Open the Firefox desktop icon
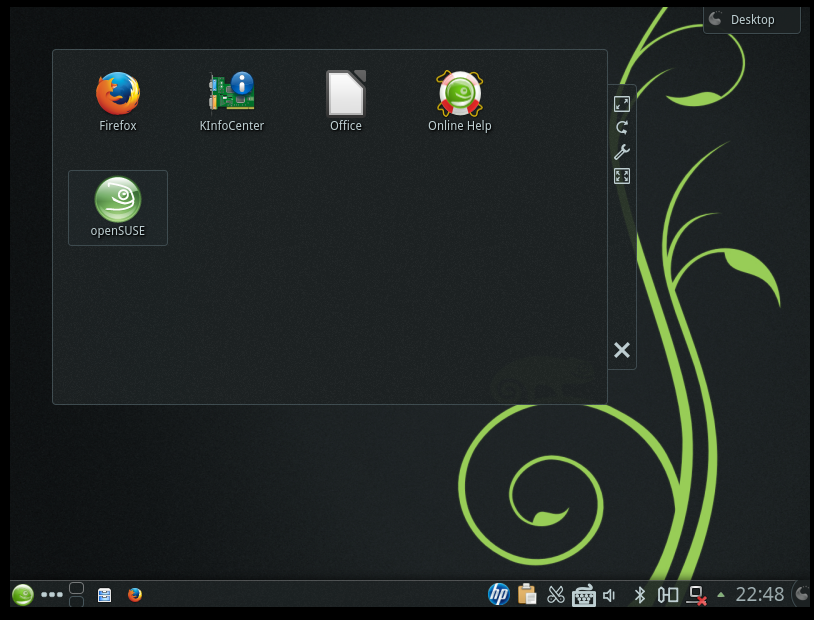 (118, 102)
